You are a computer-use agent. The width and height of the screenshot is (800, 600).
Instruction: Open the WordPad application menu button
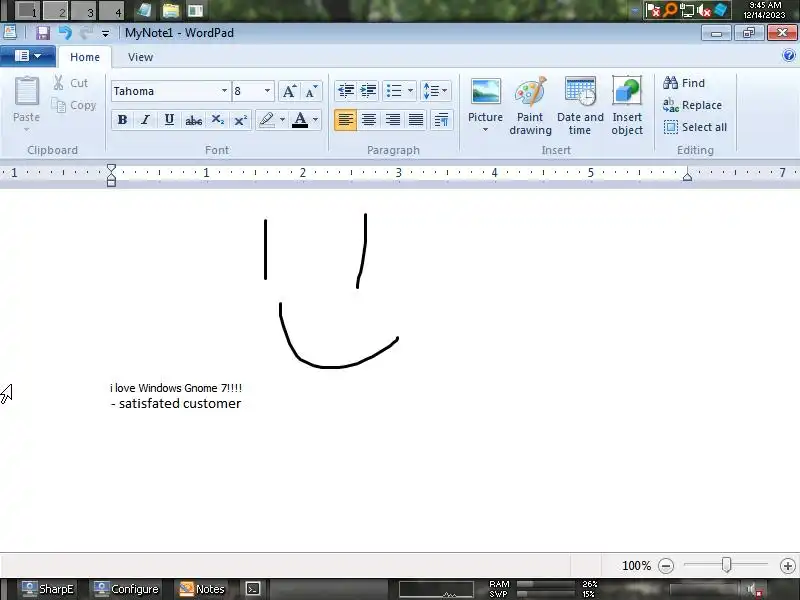[x=28, y=56]
